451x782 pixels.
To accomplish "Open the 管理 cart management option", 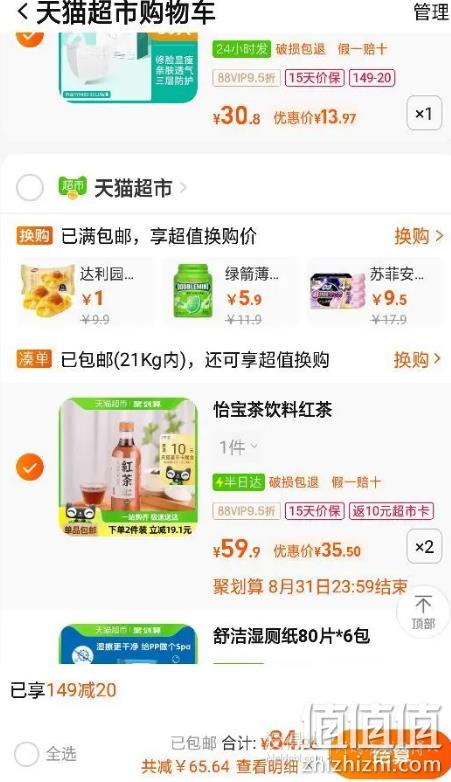I will click(x=431, y=12).
